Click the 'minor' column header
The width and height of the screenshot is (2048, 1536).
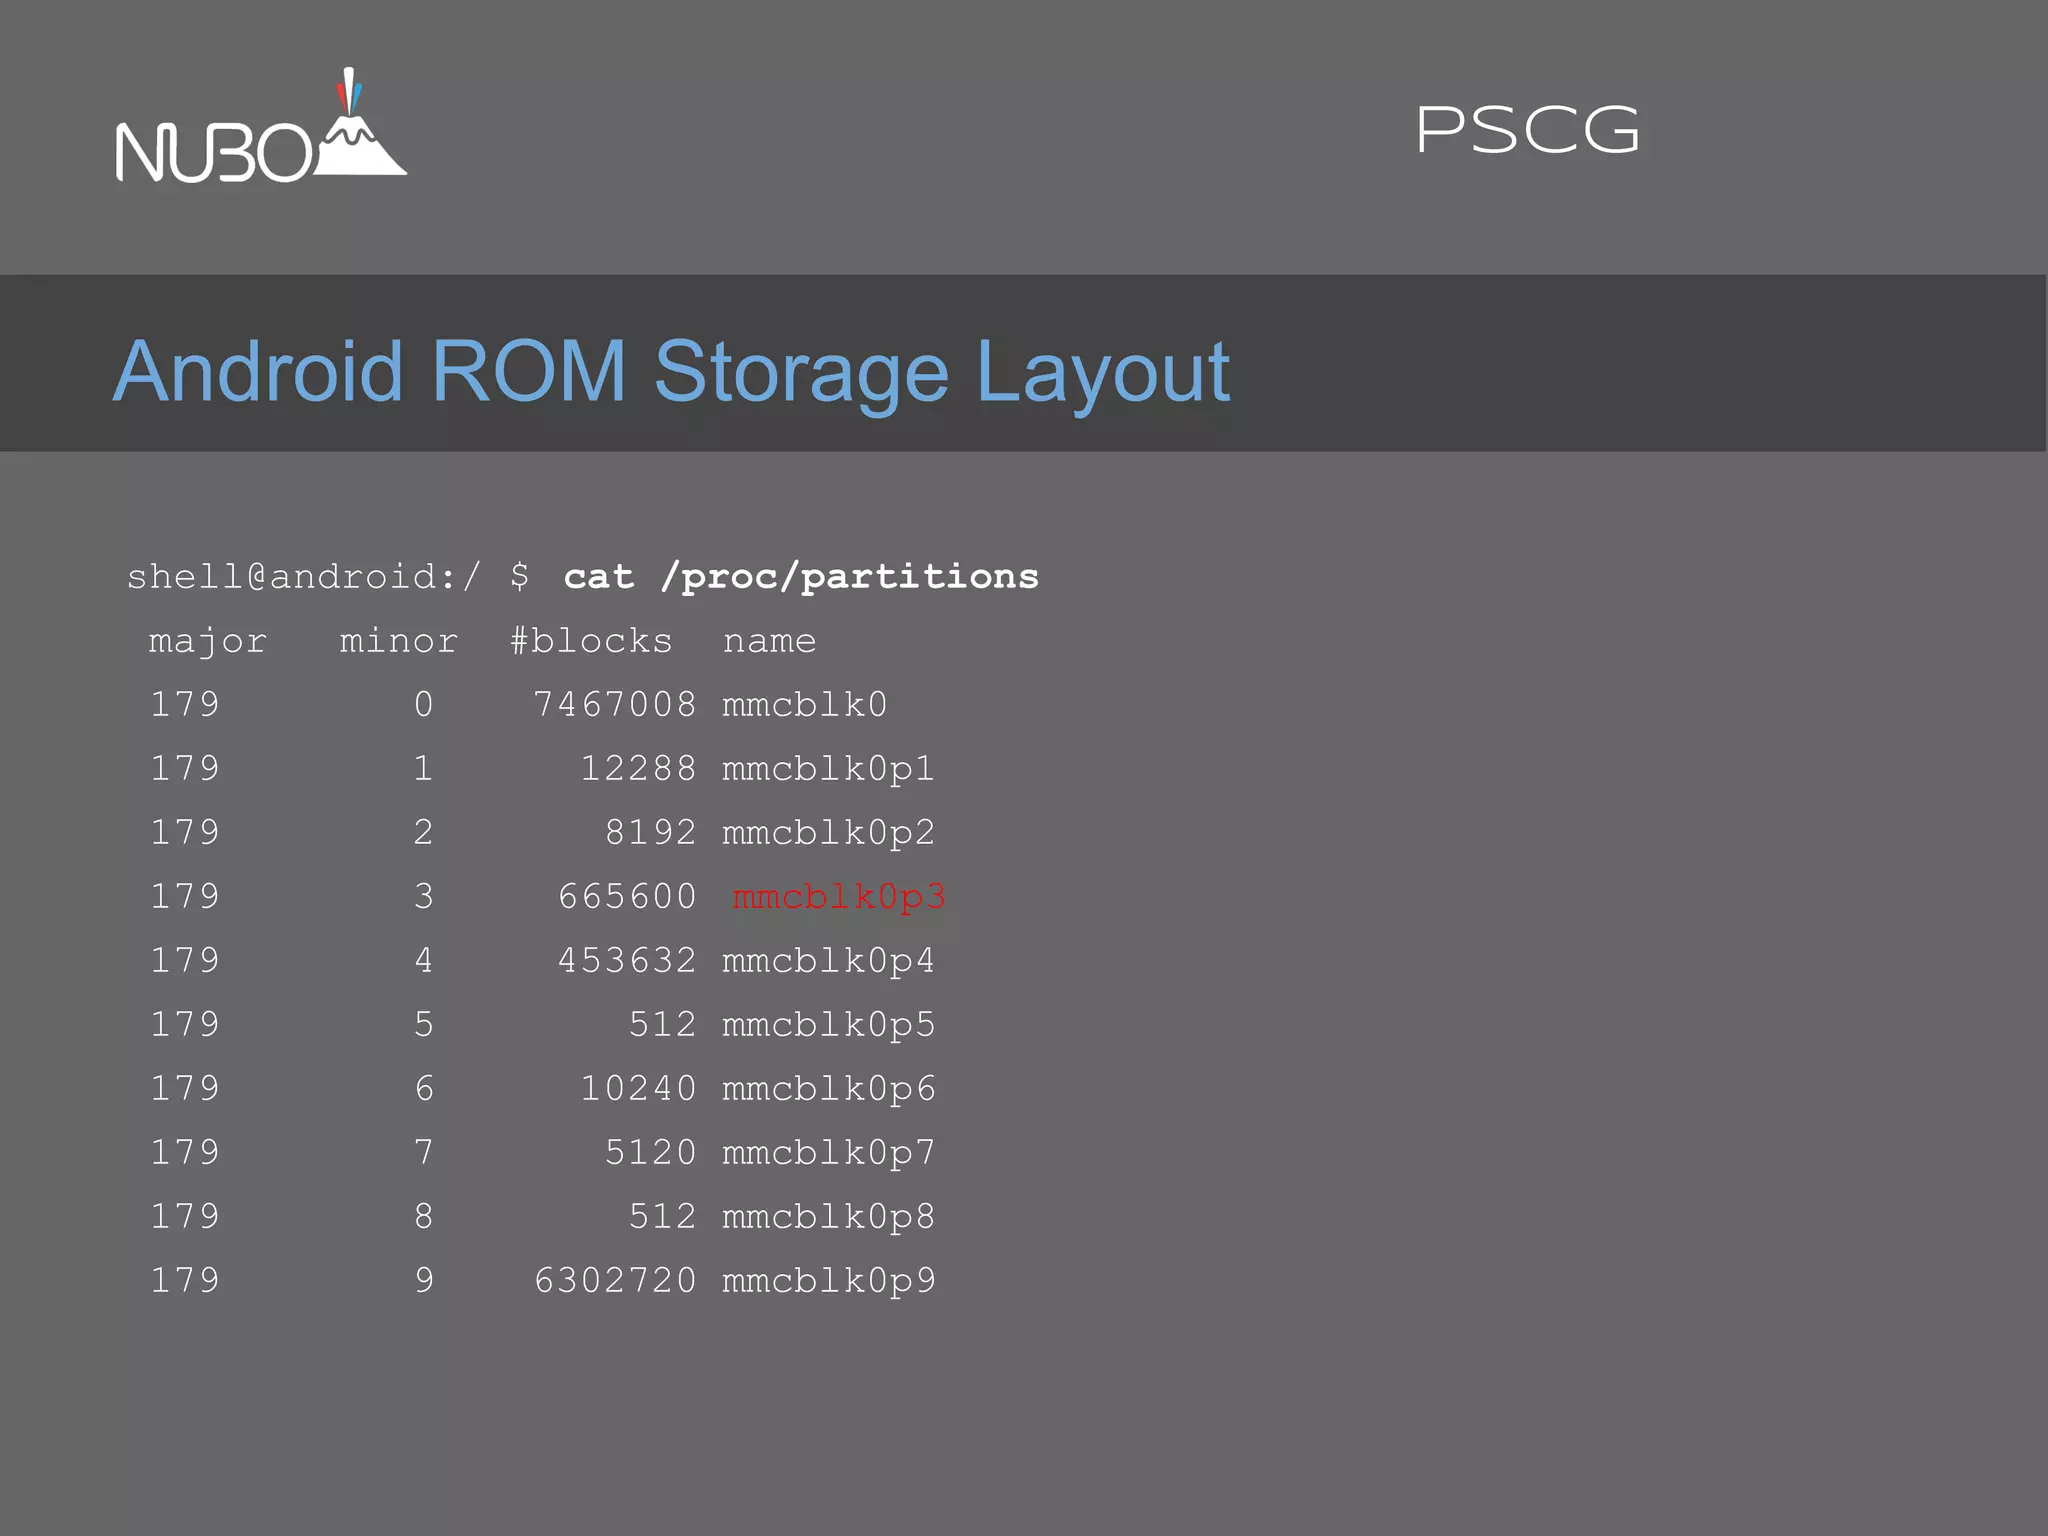[399, 640]
